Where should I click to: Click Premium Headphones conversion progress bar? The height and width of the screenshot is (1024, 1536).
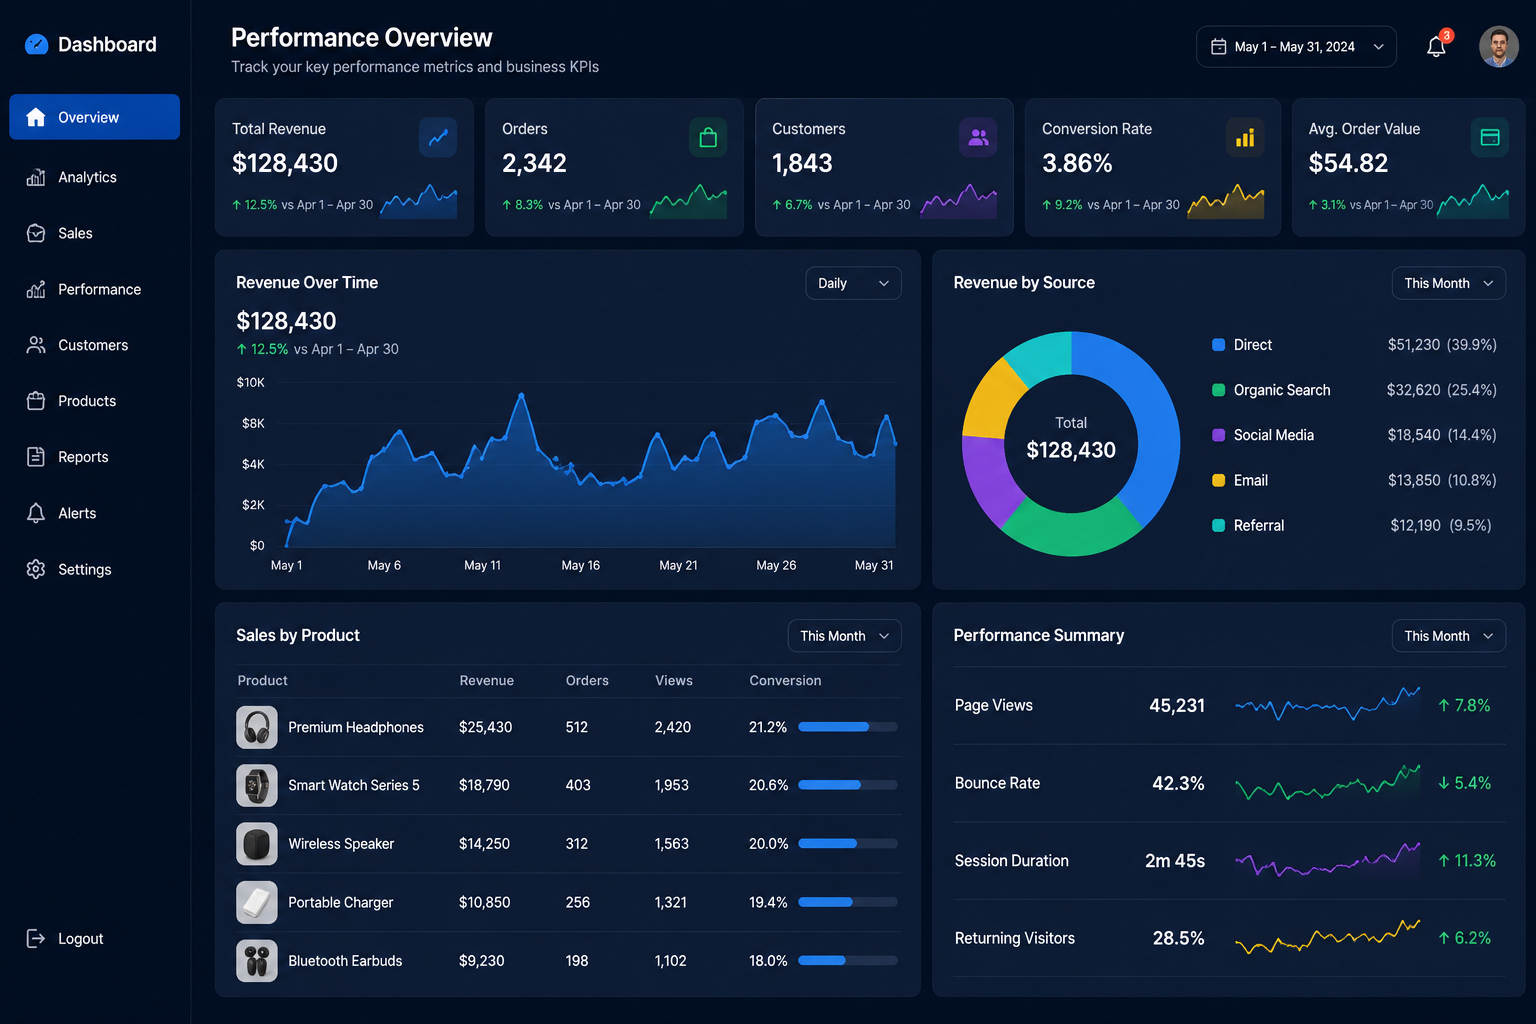tap(848, 727)
